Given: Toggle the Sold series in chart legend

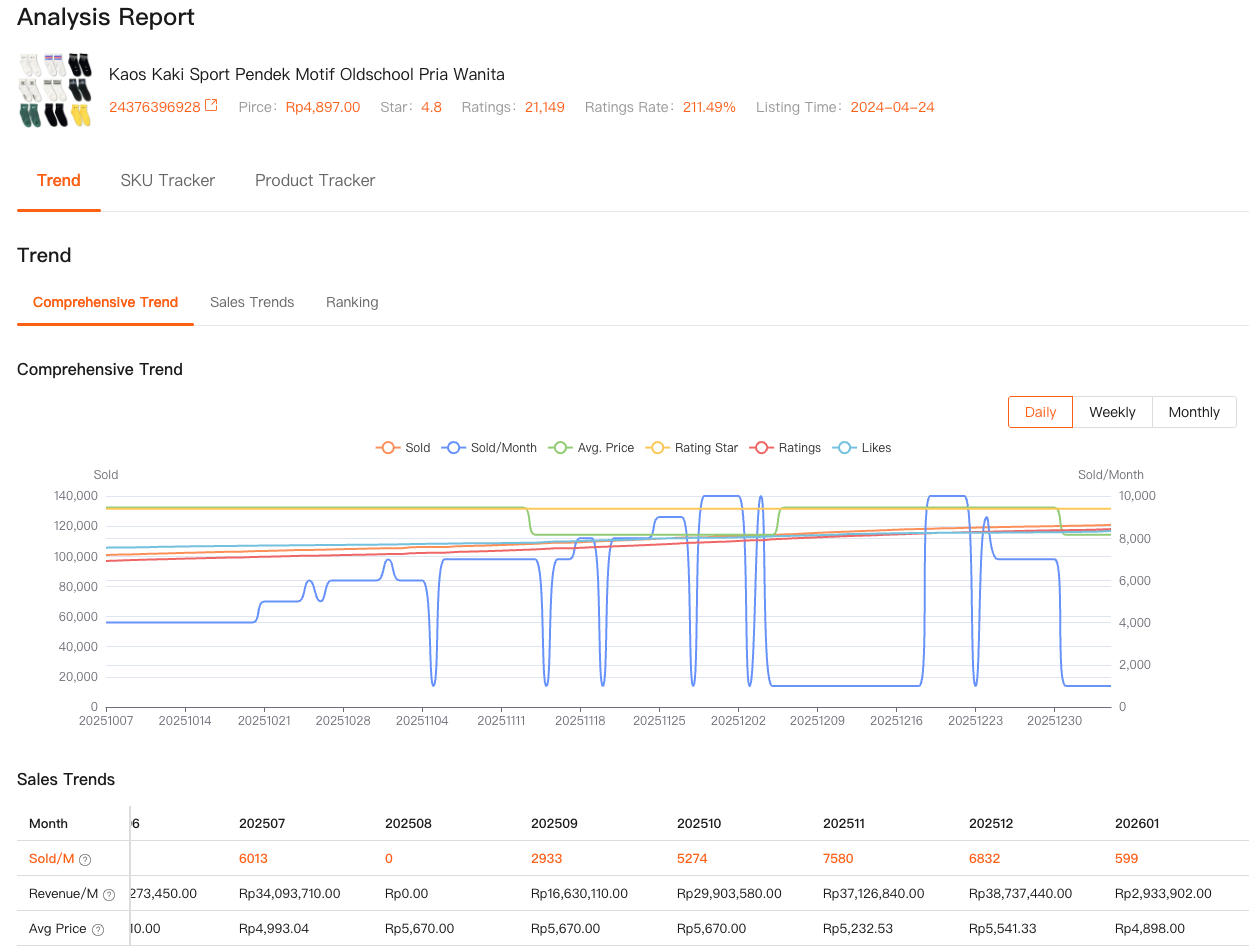Looking at the screenshot, I should tap(403, 448).
